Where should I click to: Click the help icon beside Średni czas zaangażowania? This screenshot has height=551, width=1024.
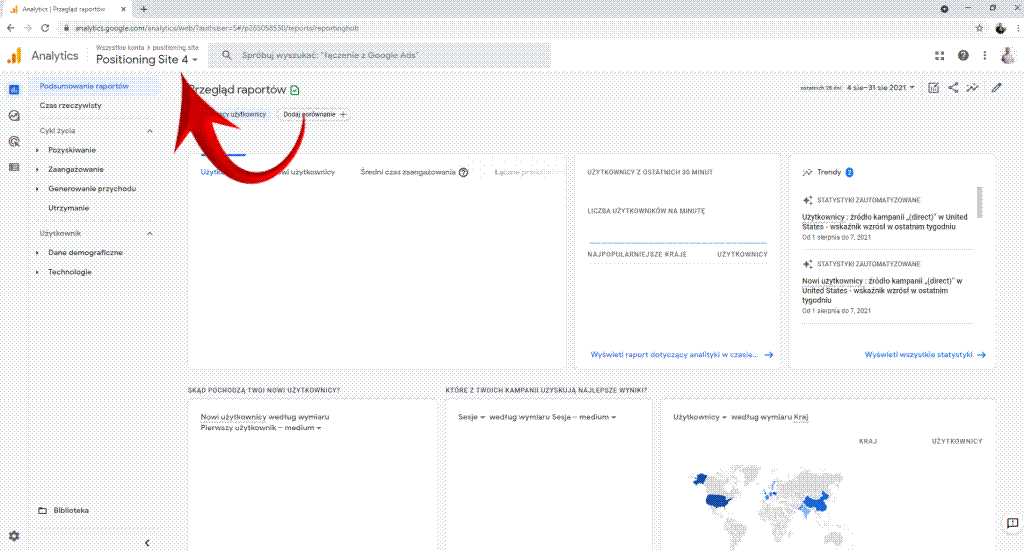(463, 172)
